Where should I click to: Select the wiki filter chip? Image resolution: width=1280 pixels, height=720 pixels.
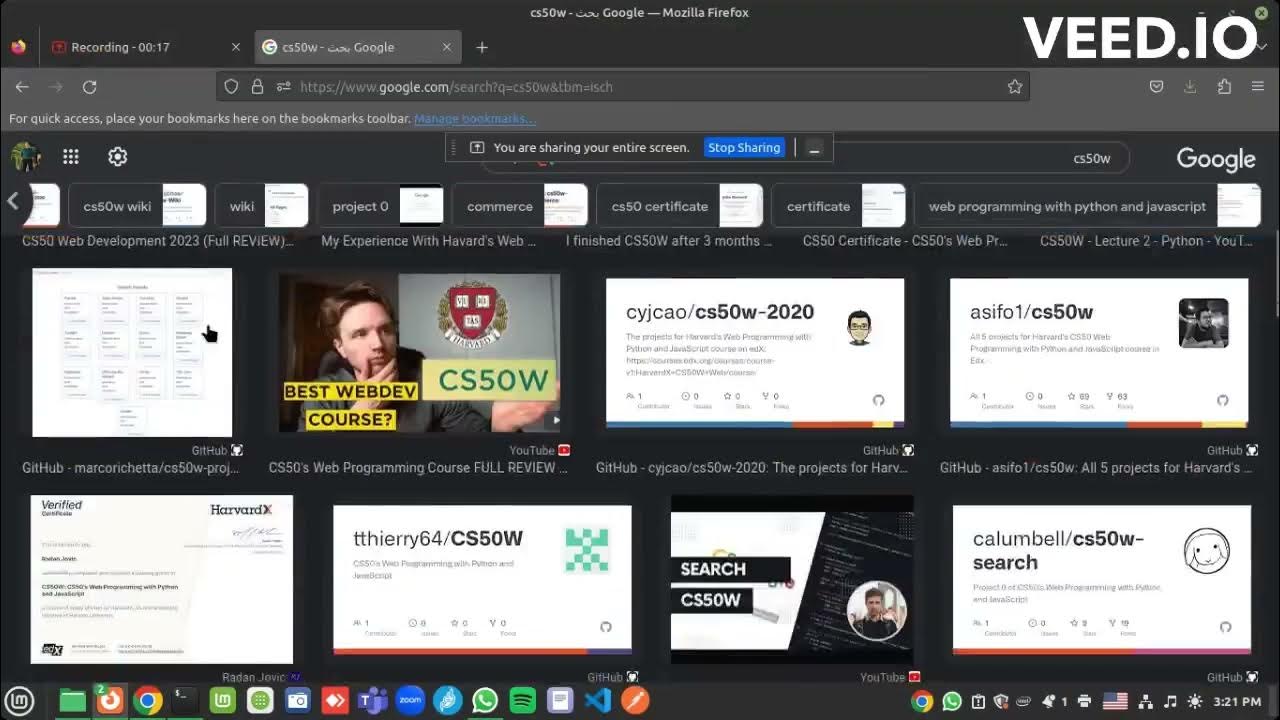[x=261, y=206]
